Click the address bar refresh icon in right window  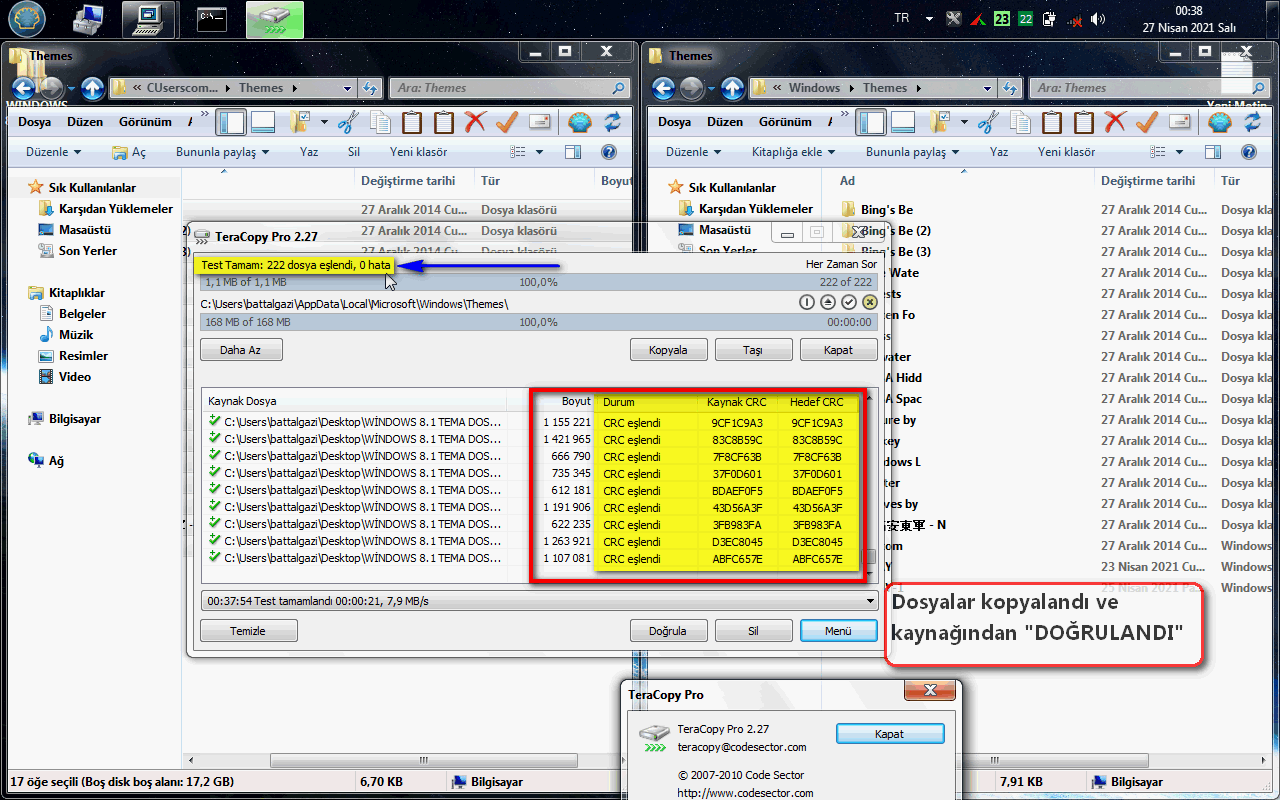[1012, 88]
